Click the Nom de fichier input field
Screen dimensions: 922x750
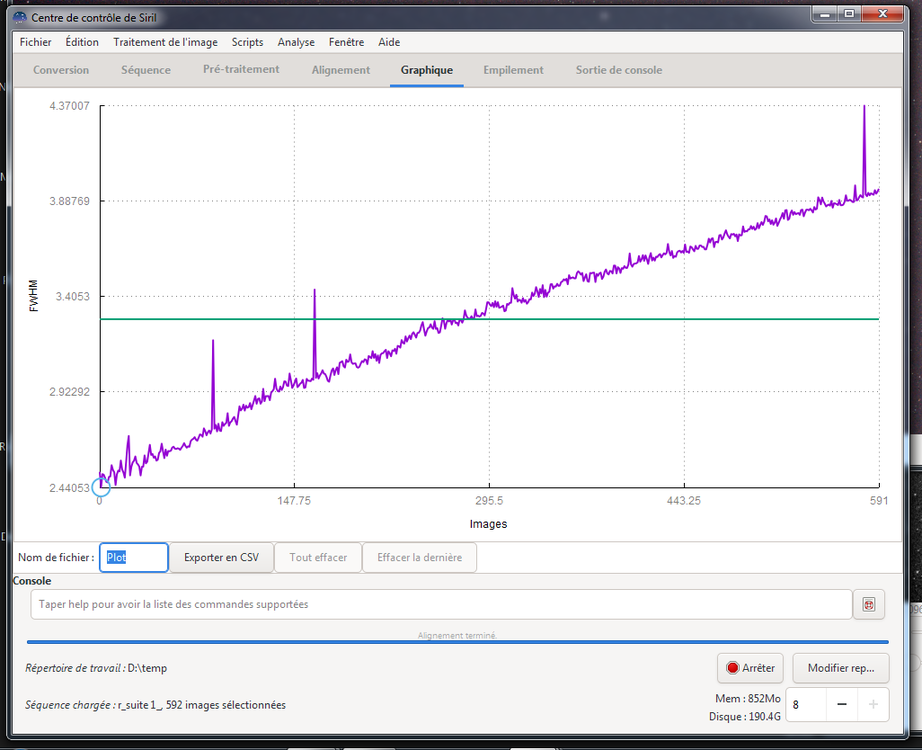tap(134, 558)
